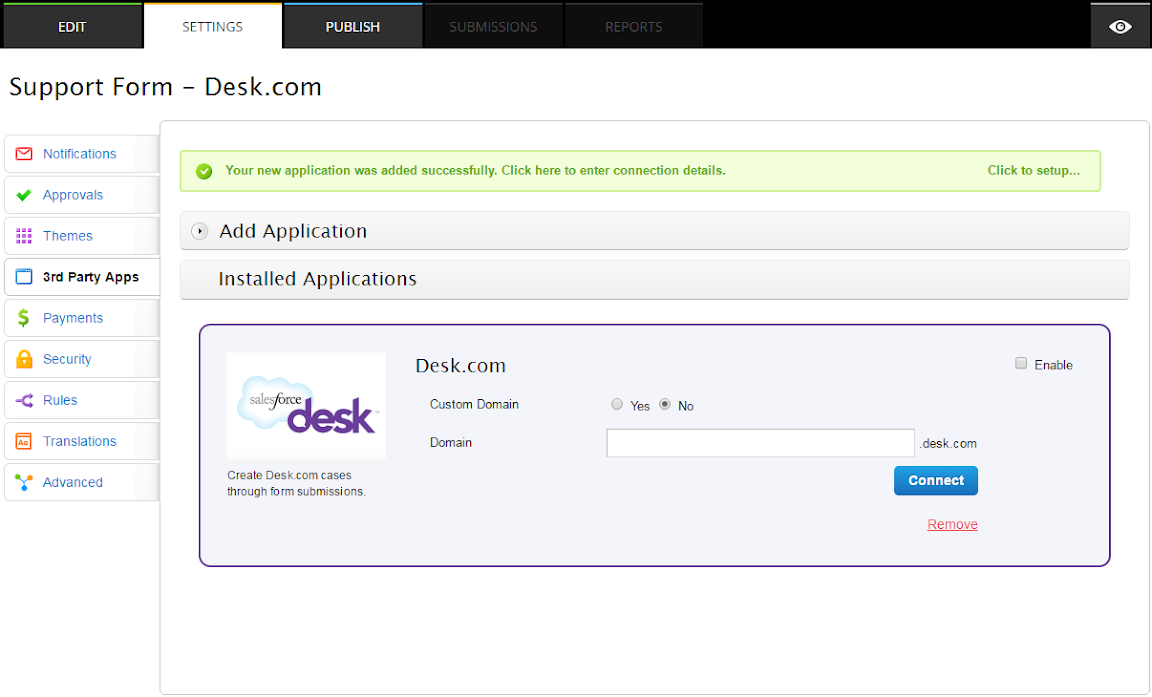Viewport: 1152px width, 697px height.
Task: Click into the Domain text field
Action: click(x=760, y=443)
